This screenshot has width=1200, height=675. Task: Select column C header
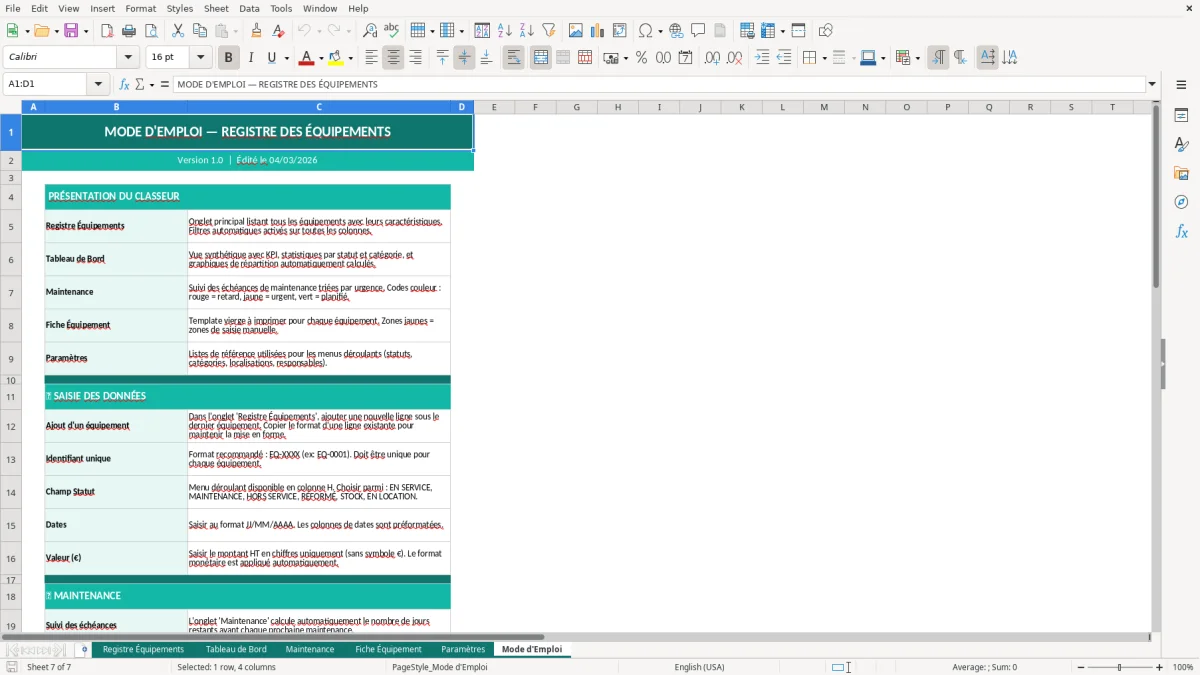coord(319,107)
